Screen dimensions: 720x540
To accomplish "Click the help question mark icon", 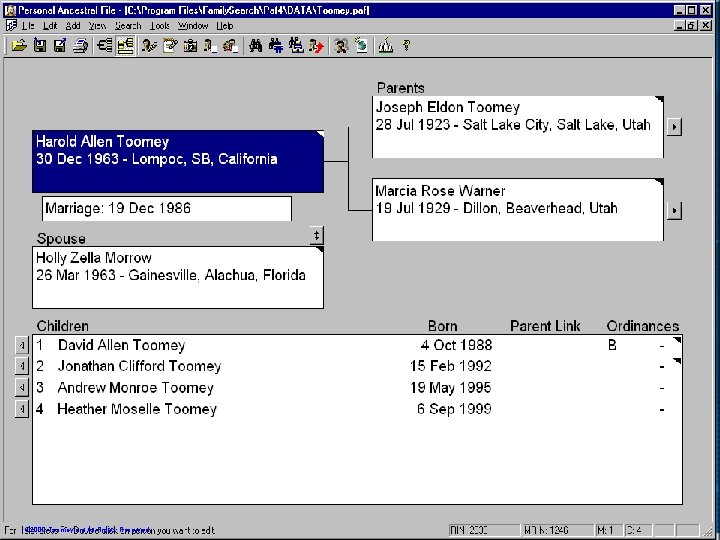I will click(x=406, y=45).
